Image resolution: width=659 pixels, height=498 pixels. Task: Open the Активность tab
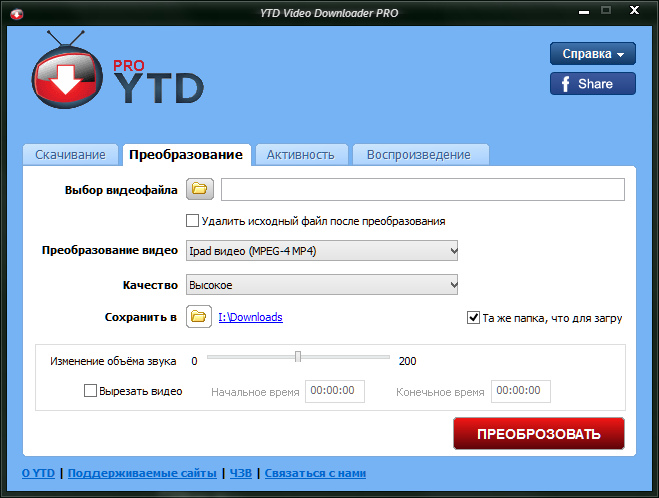click(x=301, y=155)
